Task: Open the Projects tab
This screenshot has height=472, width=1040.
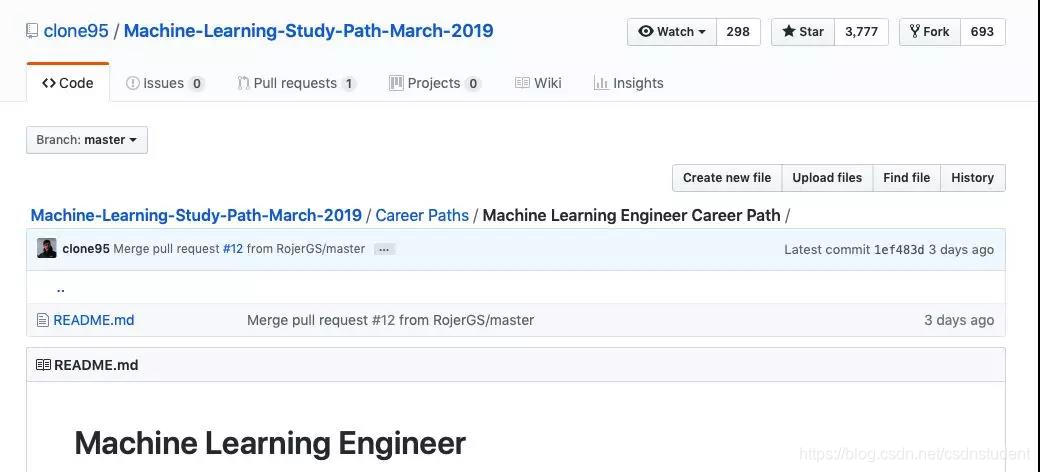Action: coord(434,83)
